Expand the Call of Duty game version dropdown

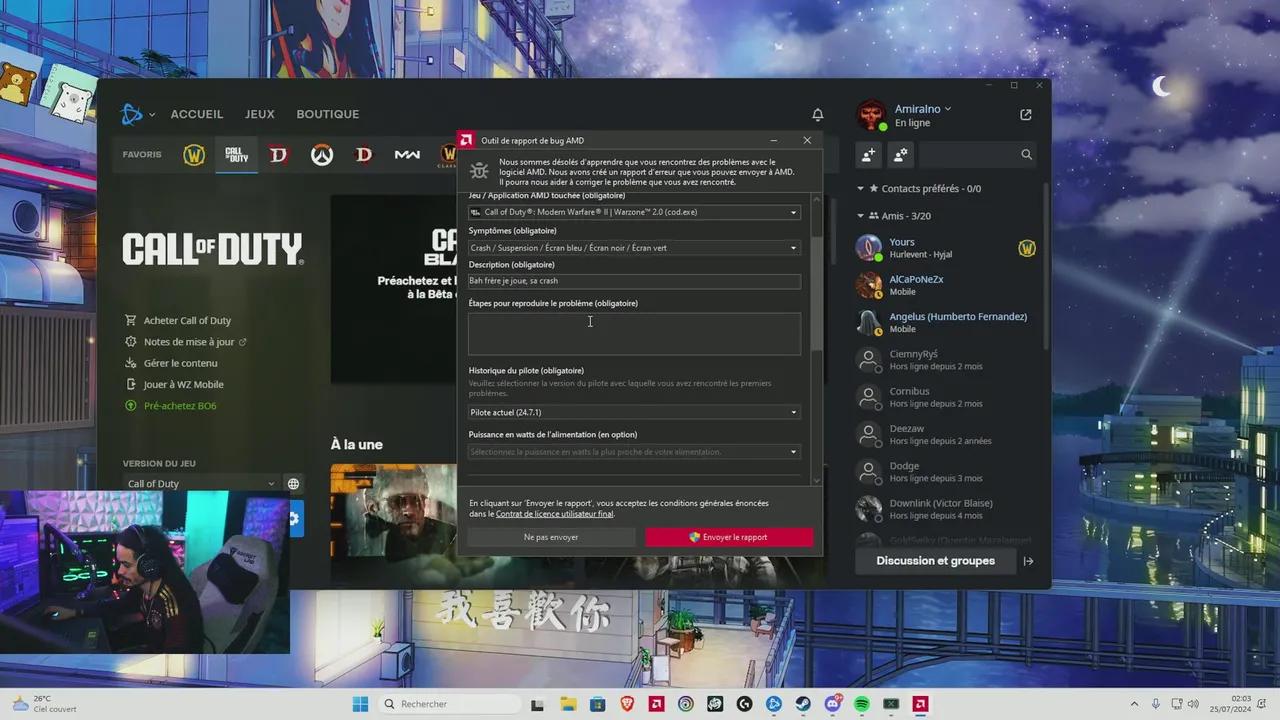200,484
